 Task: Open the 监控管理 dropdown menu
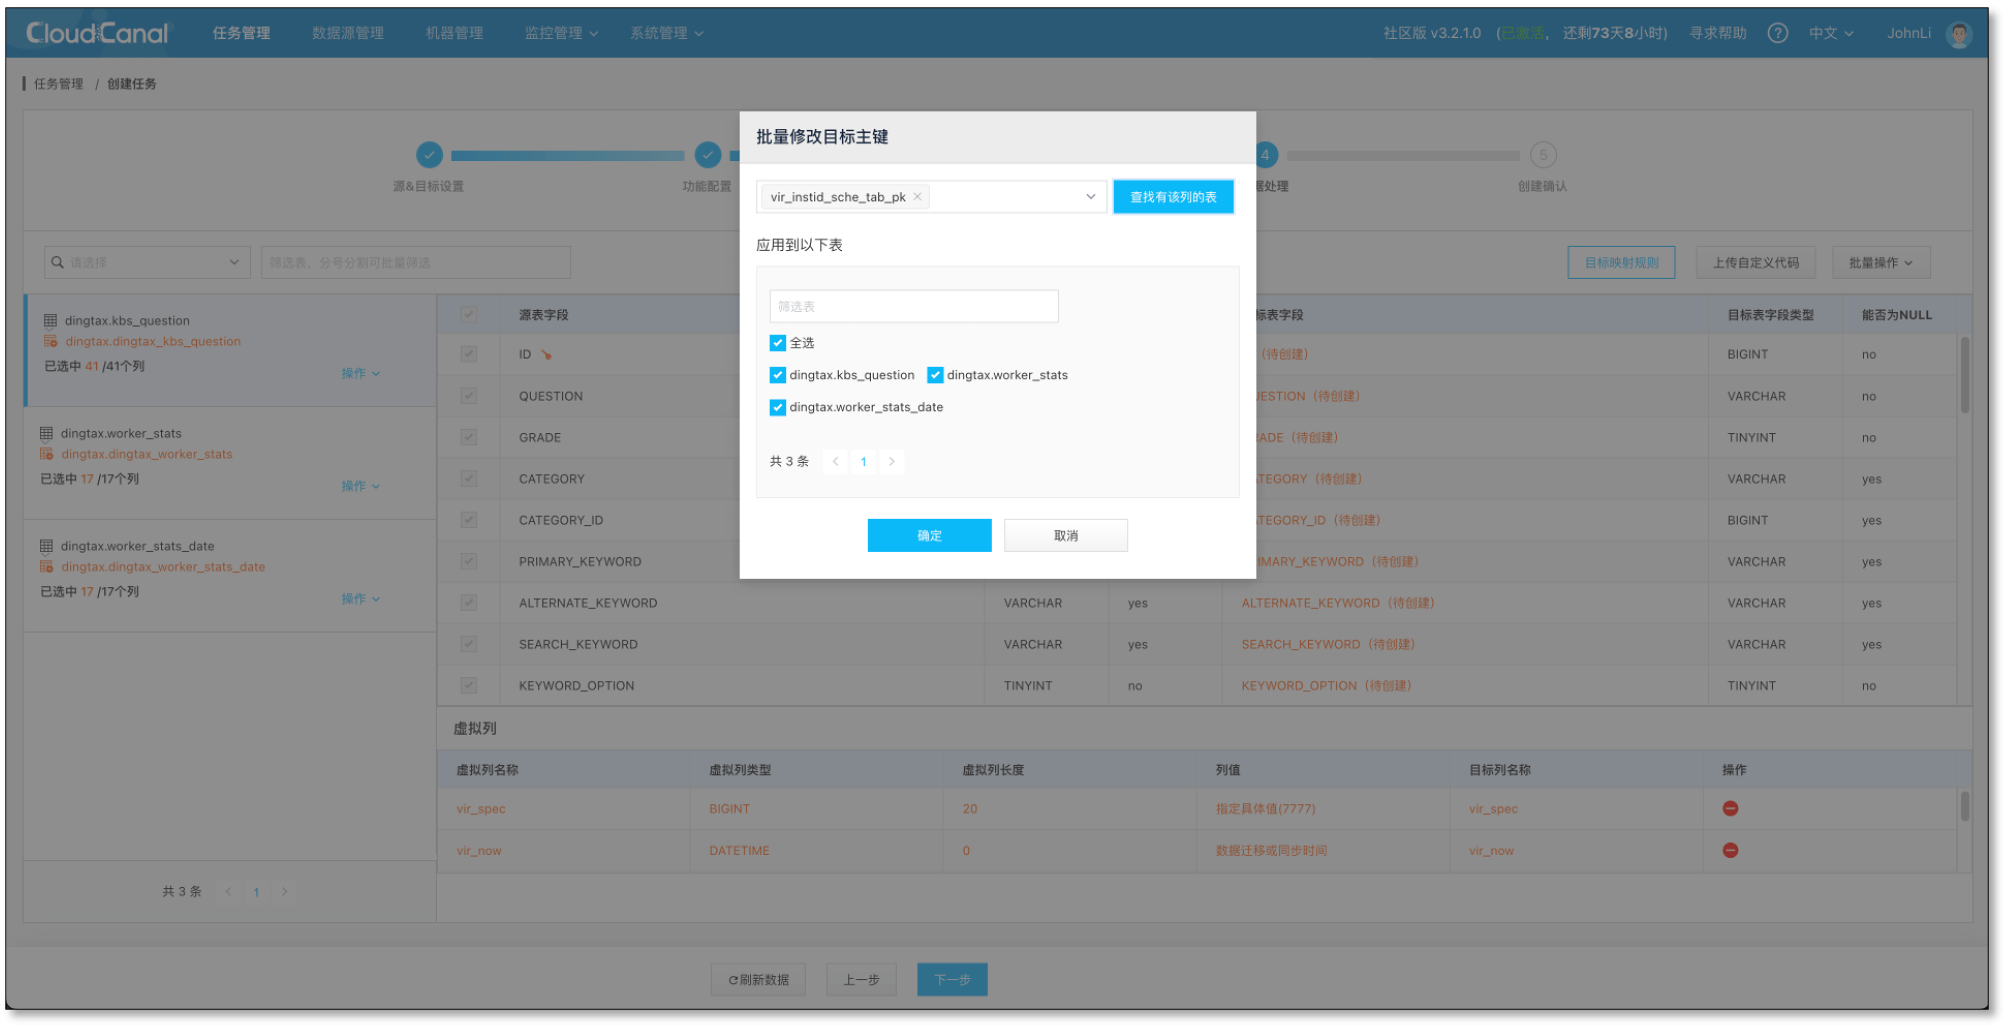(x=560, y=33)
